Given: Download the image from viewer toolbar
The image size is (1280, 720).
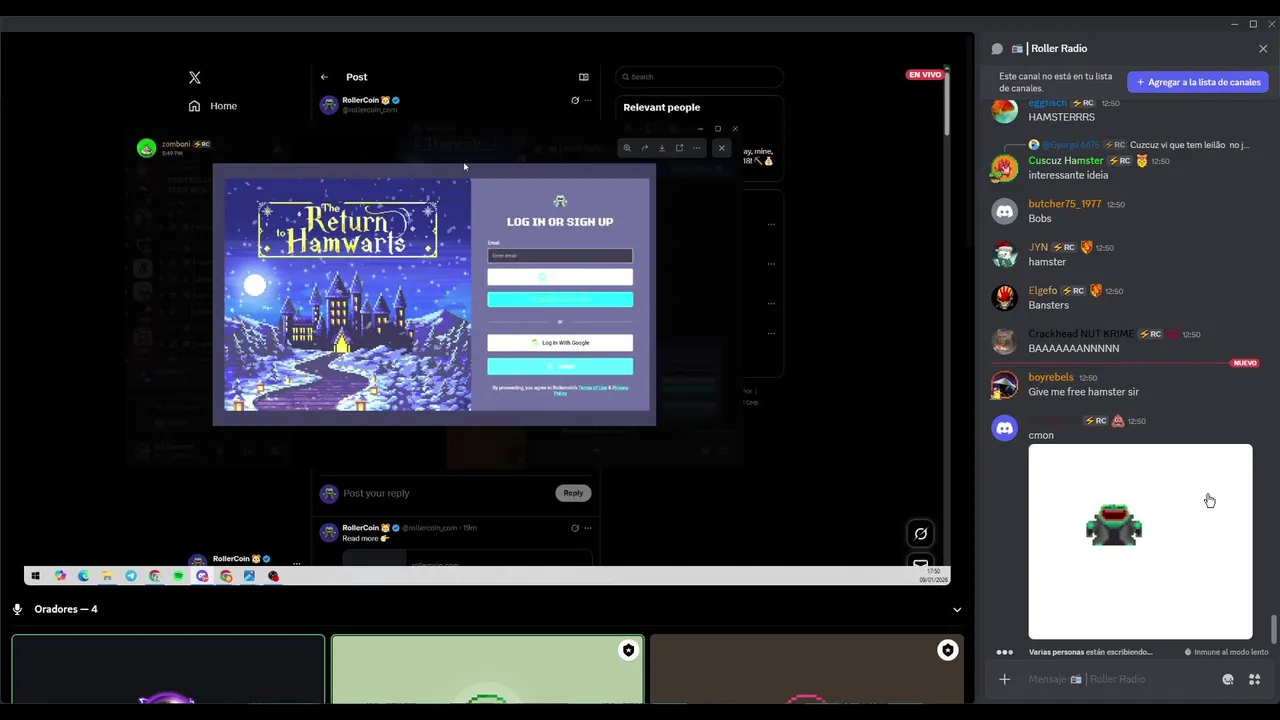Looking at the screenshot, I should click(662, 148).
